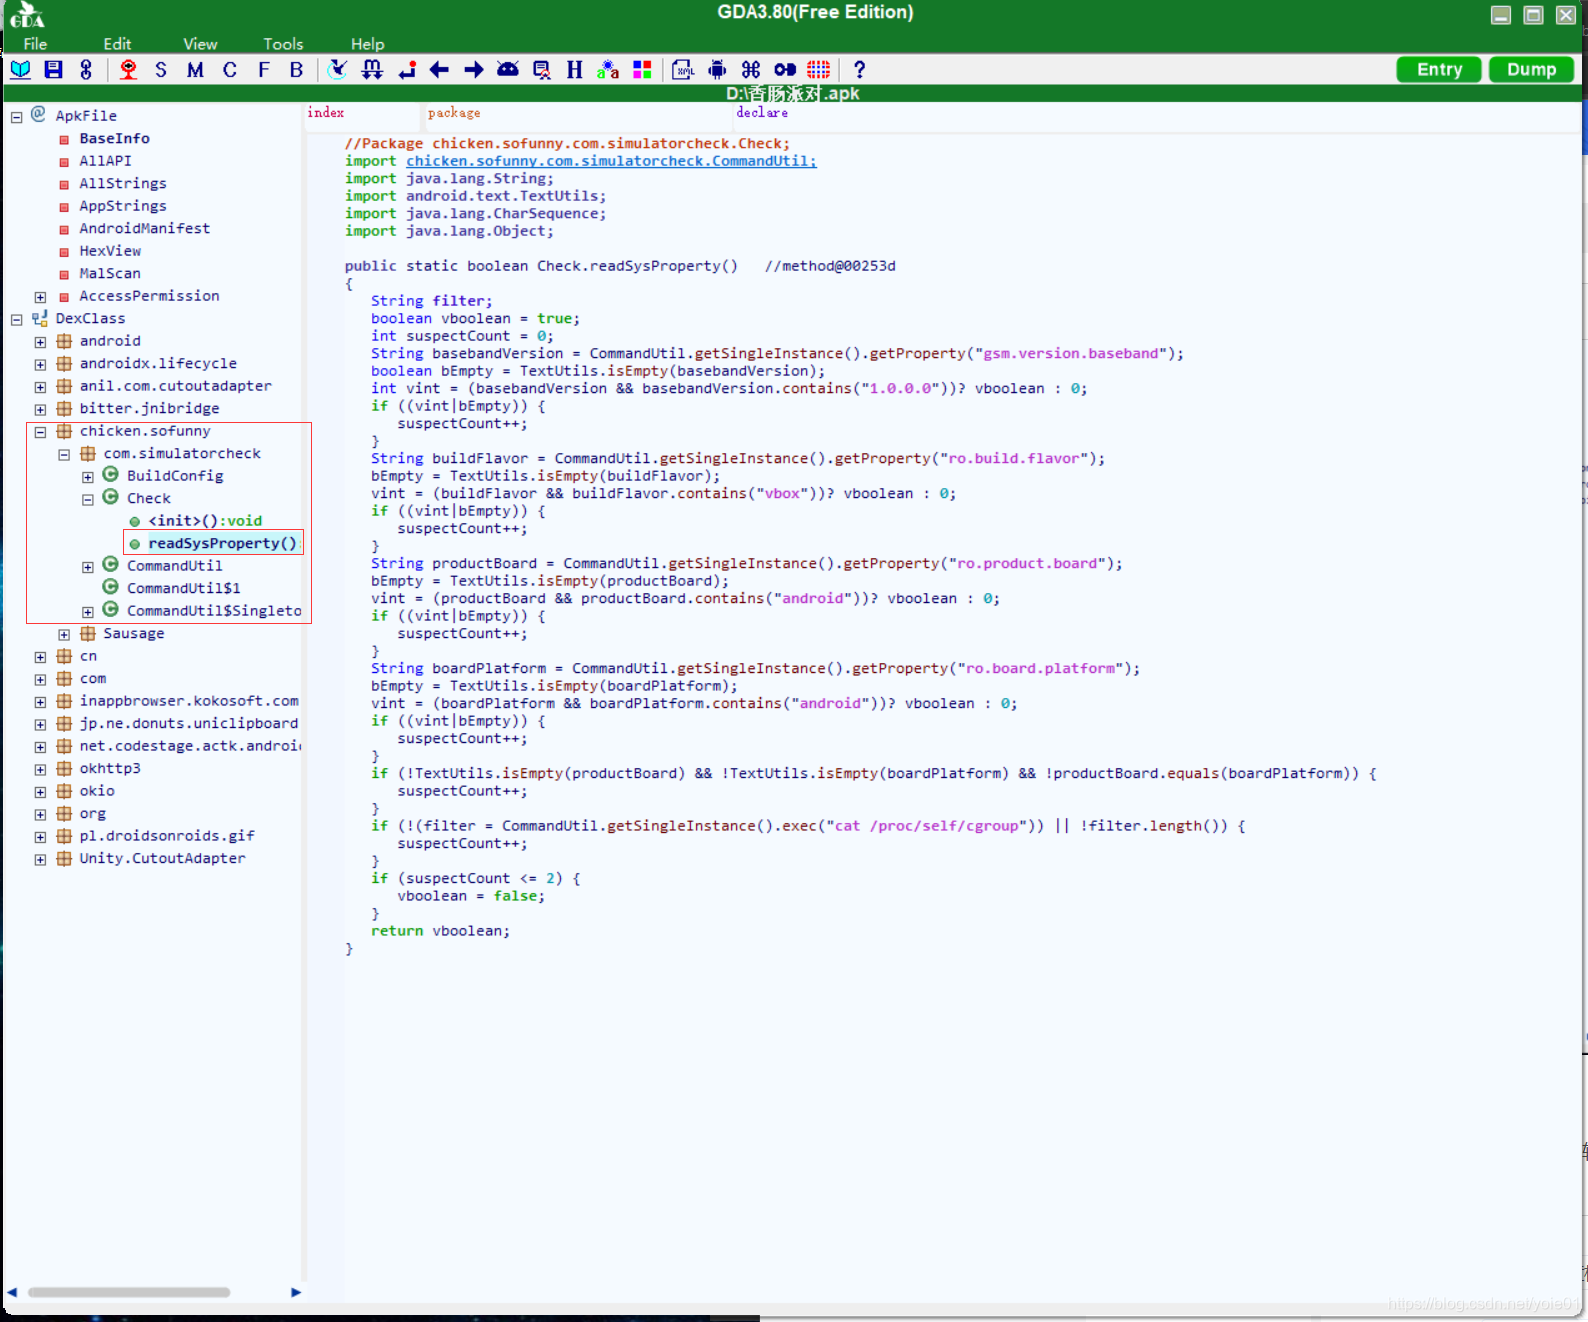Expand the AccessPermission node
Viewport: 1588px width, 1322px height.
tap(40, 297)
